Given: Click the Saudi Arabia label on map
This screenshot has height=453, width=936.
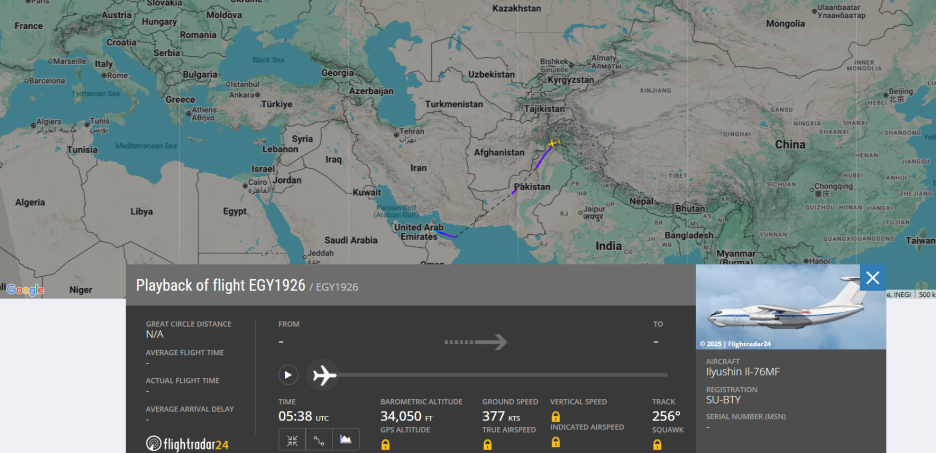Looking at the screenshot, I should (x=351, y=240).
